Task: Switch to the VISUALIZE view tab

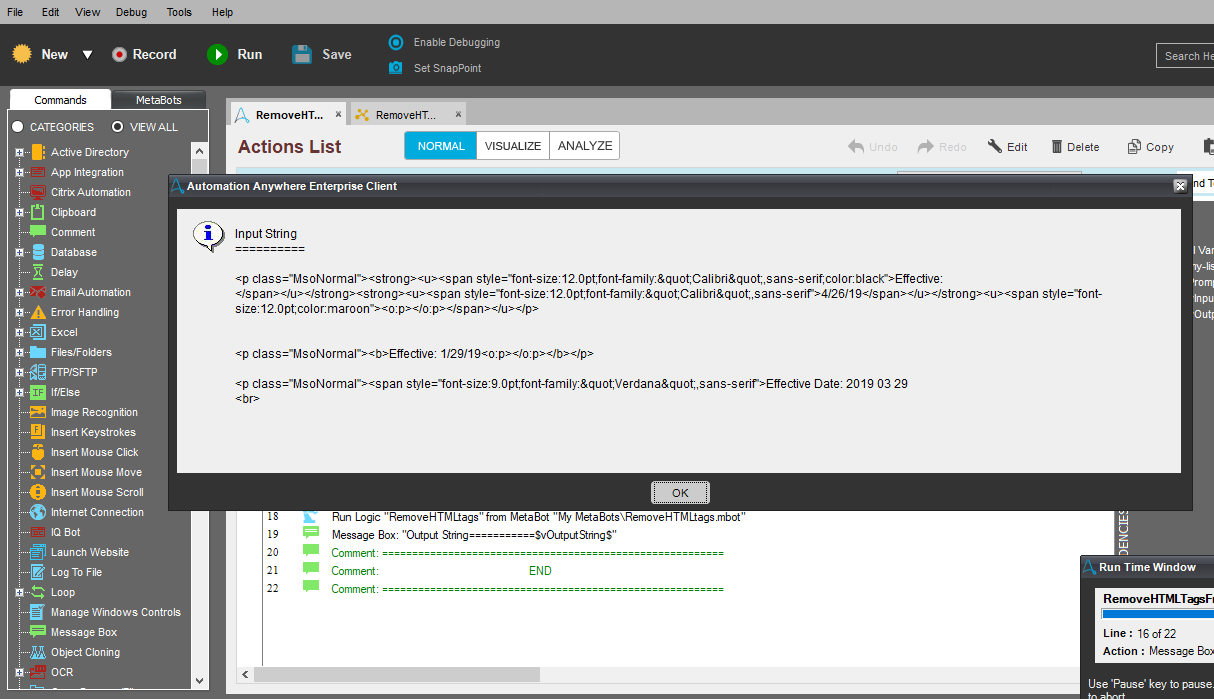Action: tap(513, 146)
